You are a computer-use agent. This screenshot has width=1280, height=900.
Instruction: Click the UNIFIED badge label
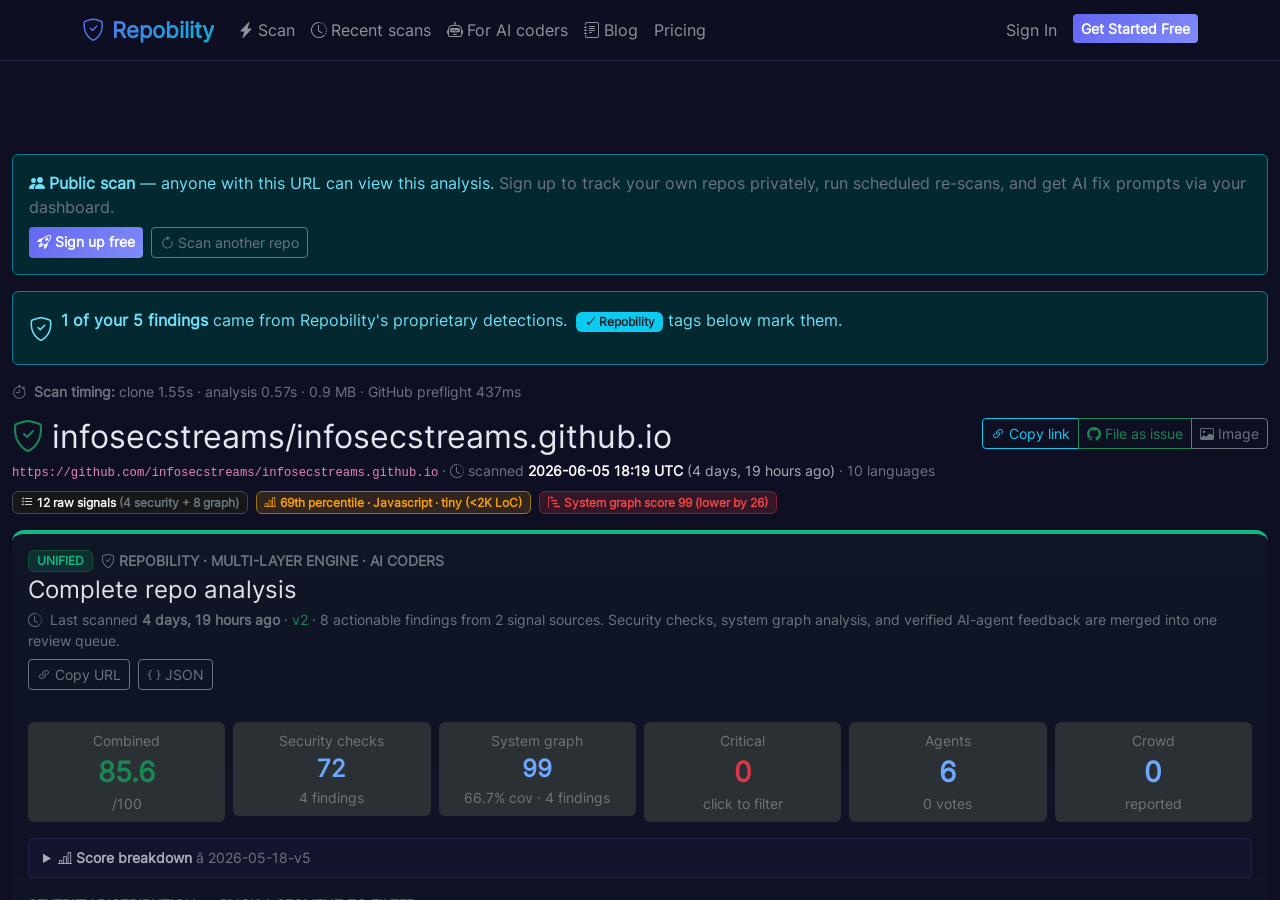(60, 561)
